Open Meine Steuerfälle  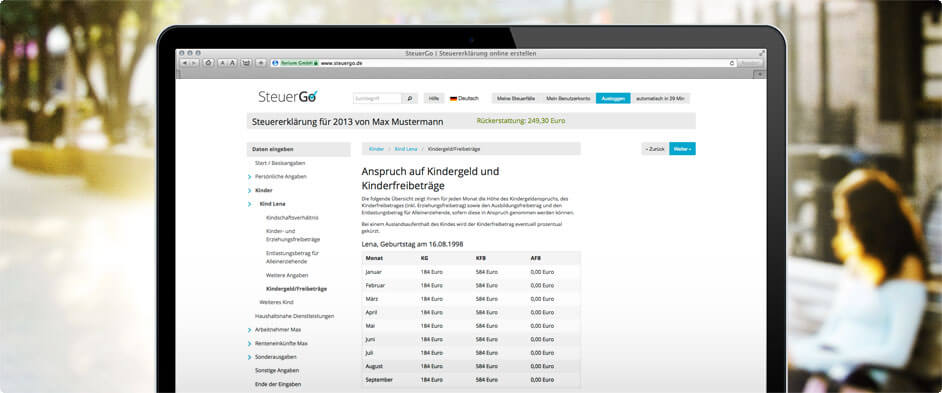(515, 98)
